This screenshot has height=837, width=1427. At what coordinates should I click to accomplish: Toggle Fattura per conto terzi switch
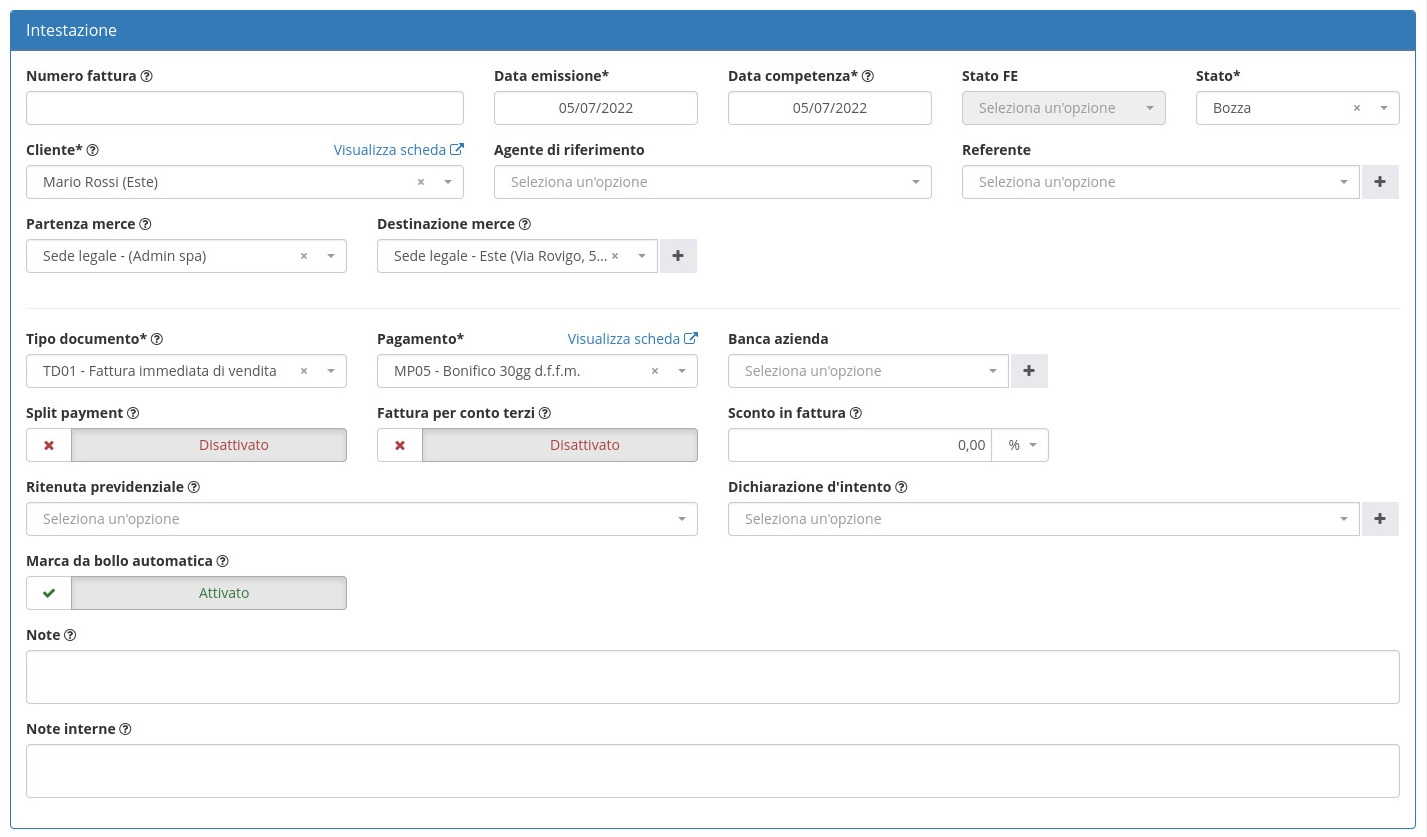tap(537, 445)
